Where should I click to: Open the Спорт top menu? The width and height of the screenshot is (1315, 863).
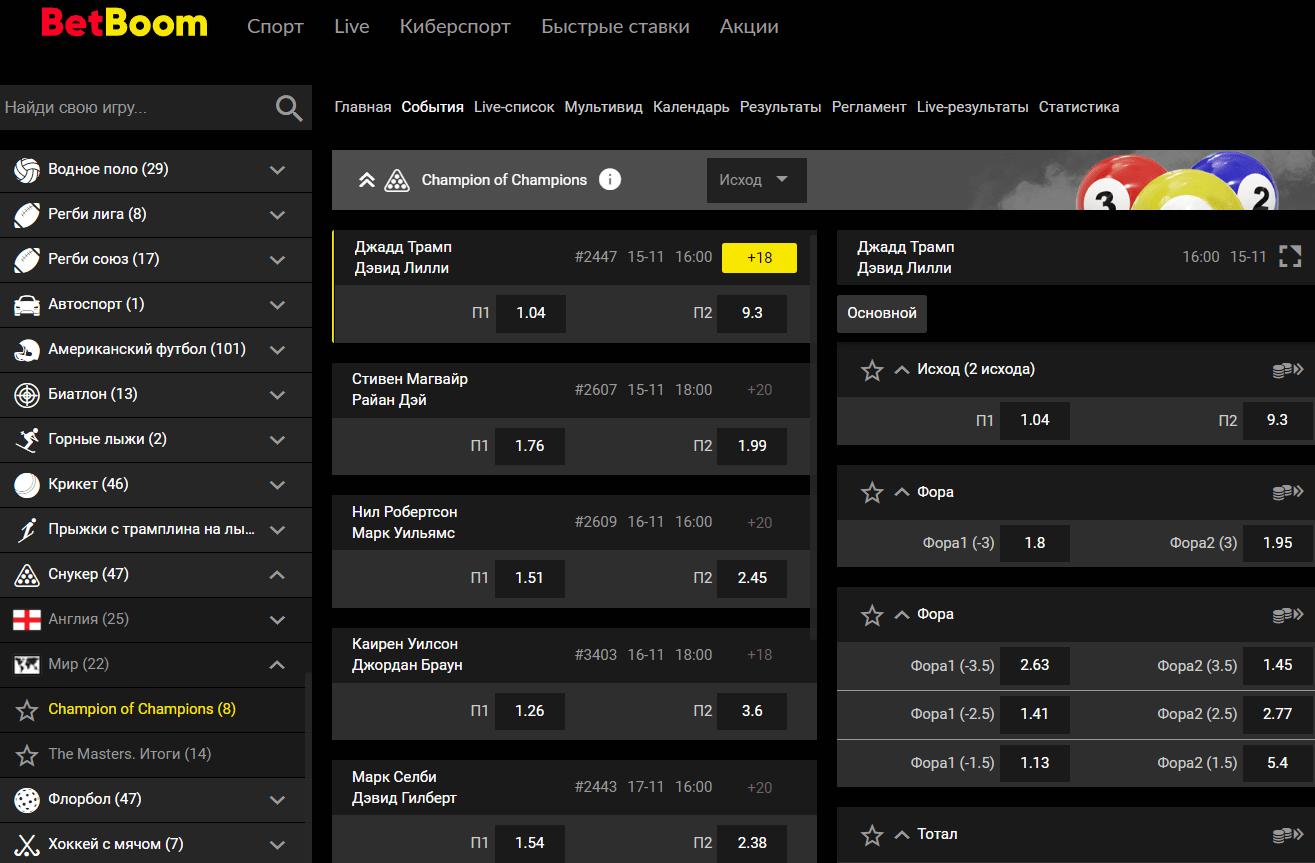[x=275, y=27]
